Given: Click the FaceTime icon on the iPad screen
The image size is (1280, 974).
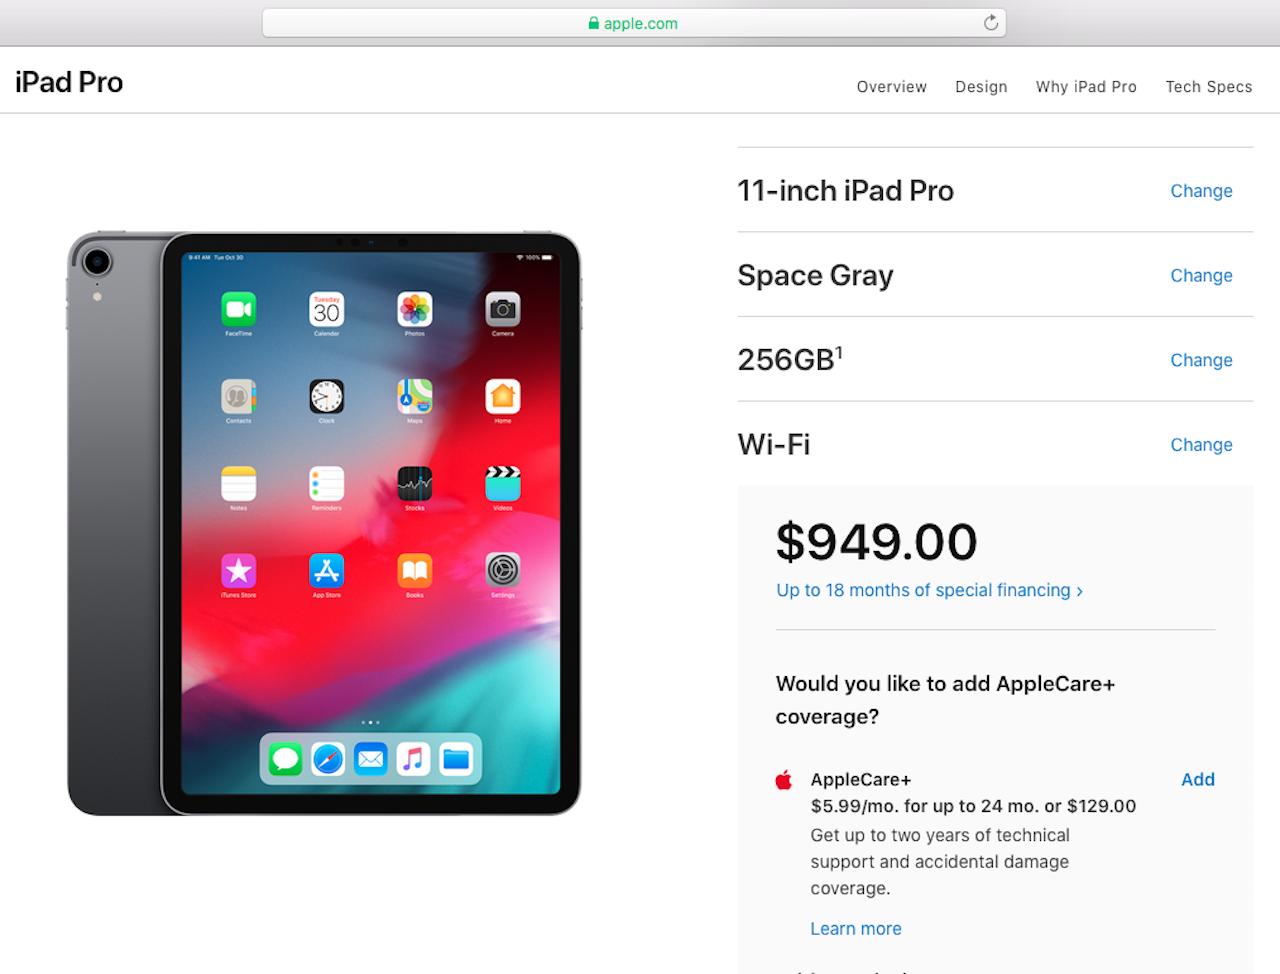Looking at the screenshot, I should pyautogui.click(x=238, y=309).
